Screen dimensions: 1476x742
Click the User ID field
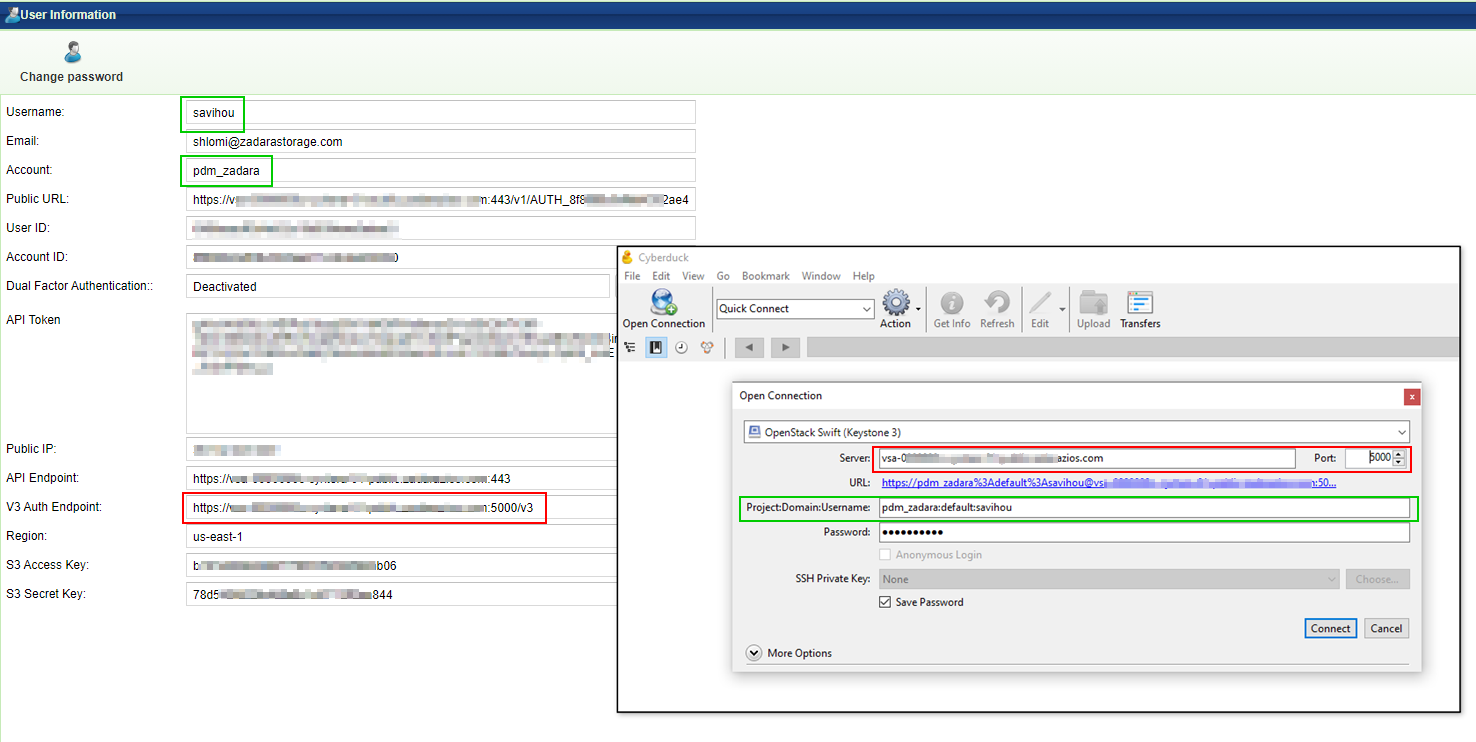click(x=441, y=228)
